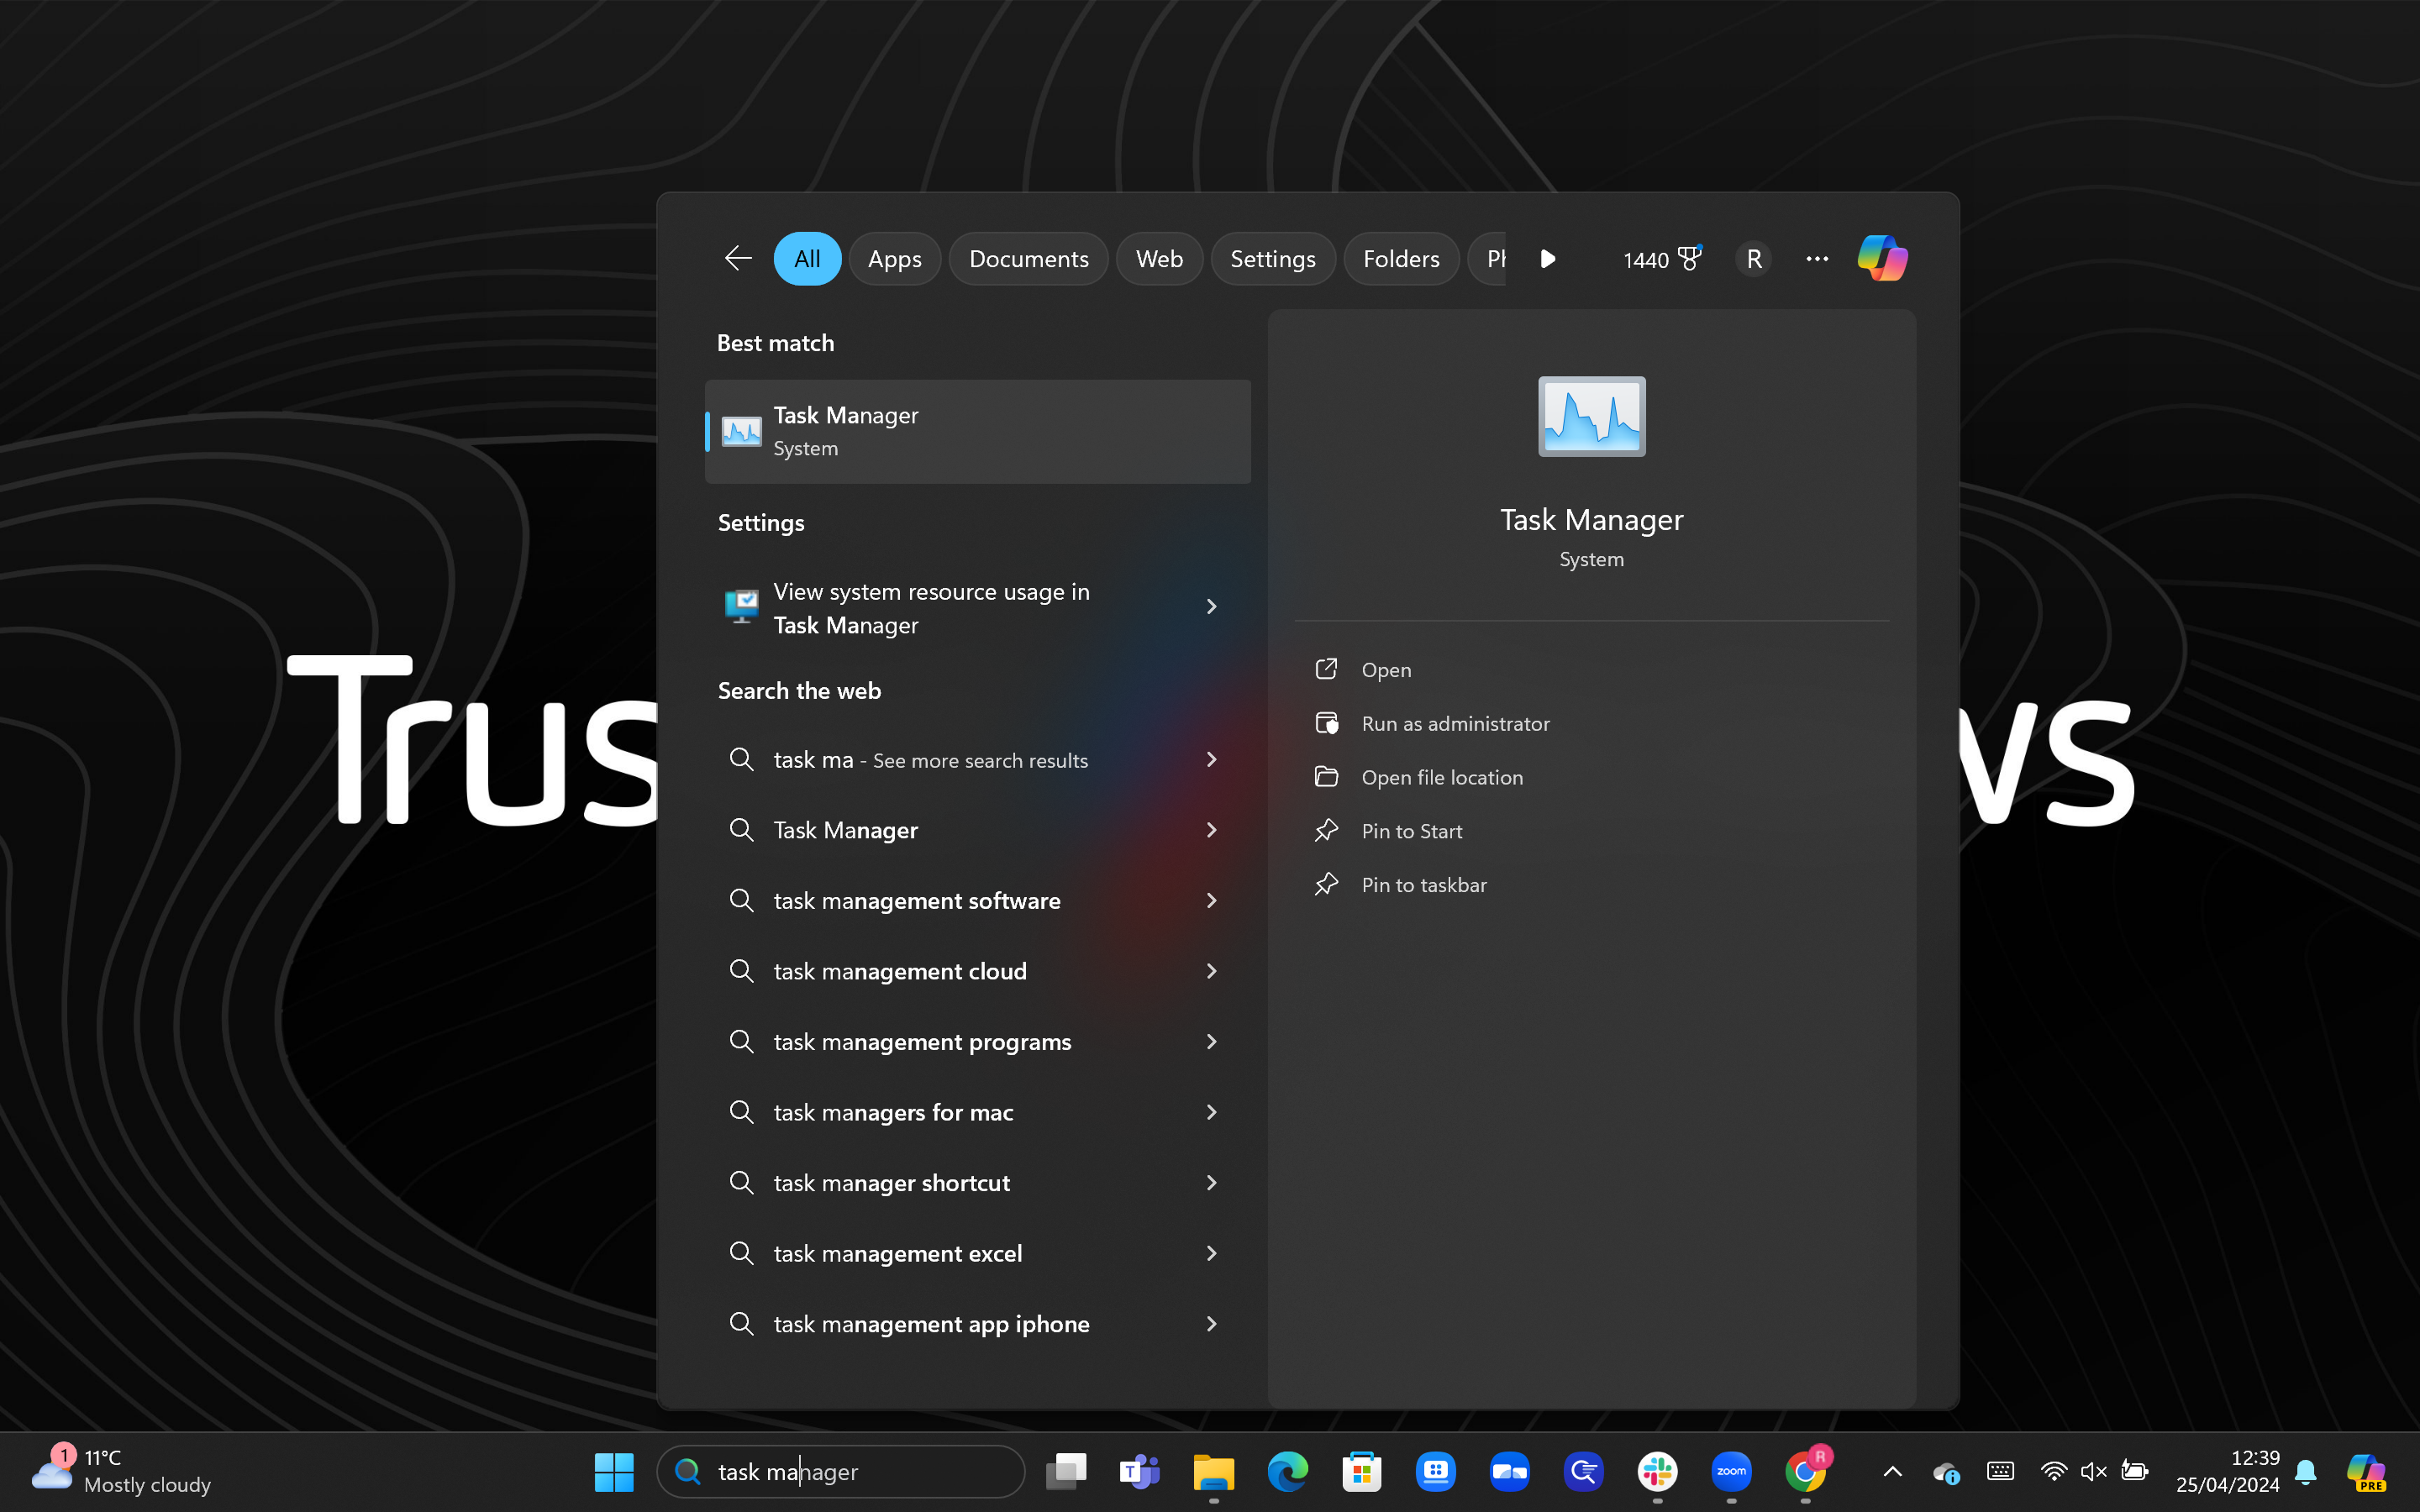Switch to the Apps filter tab
This screenshot has height=1512, width=2420.
[894, 259]
